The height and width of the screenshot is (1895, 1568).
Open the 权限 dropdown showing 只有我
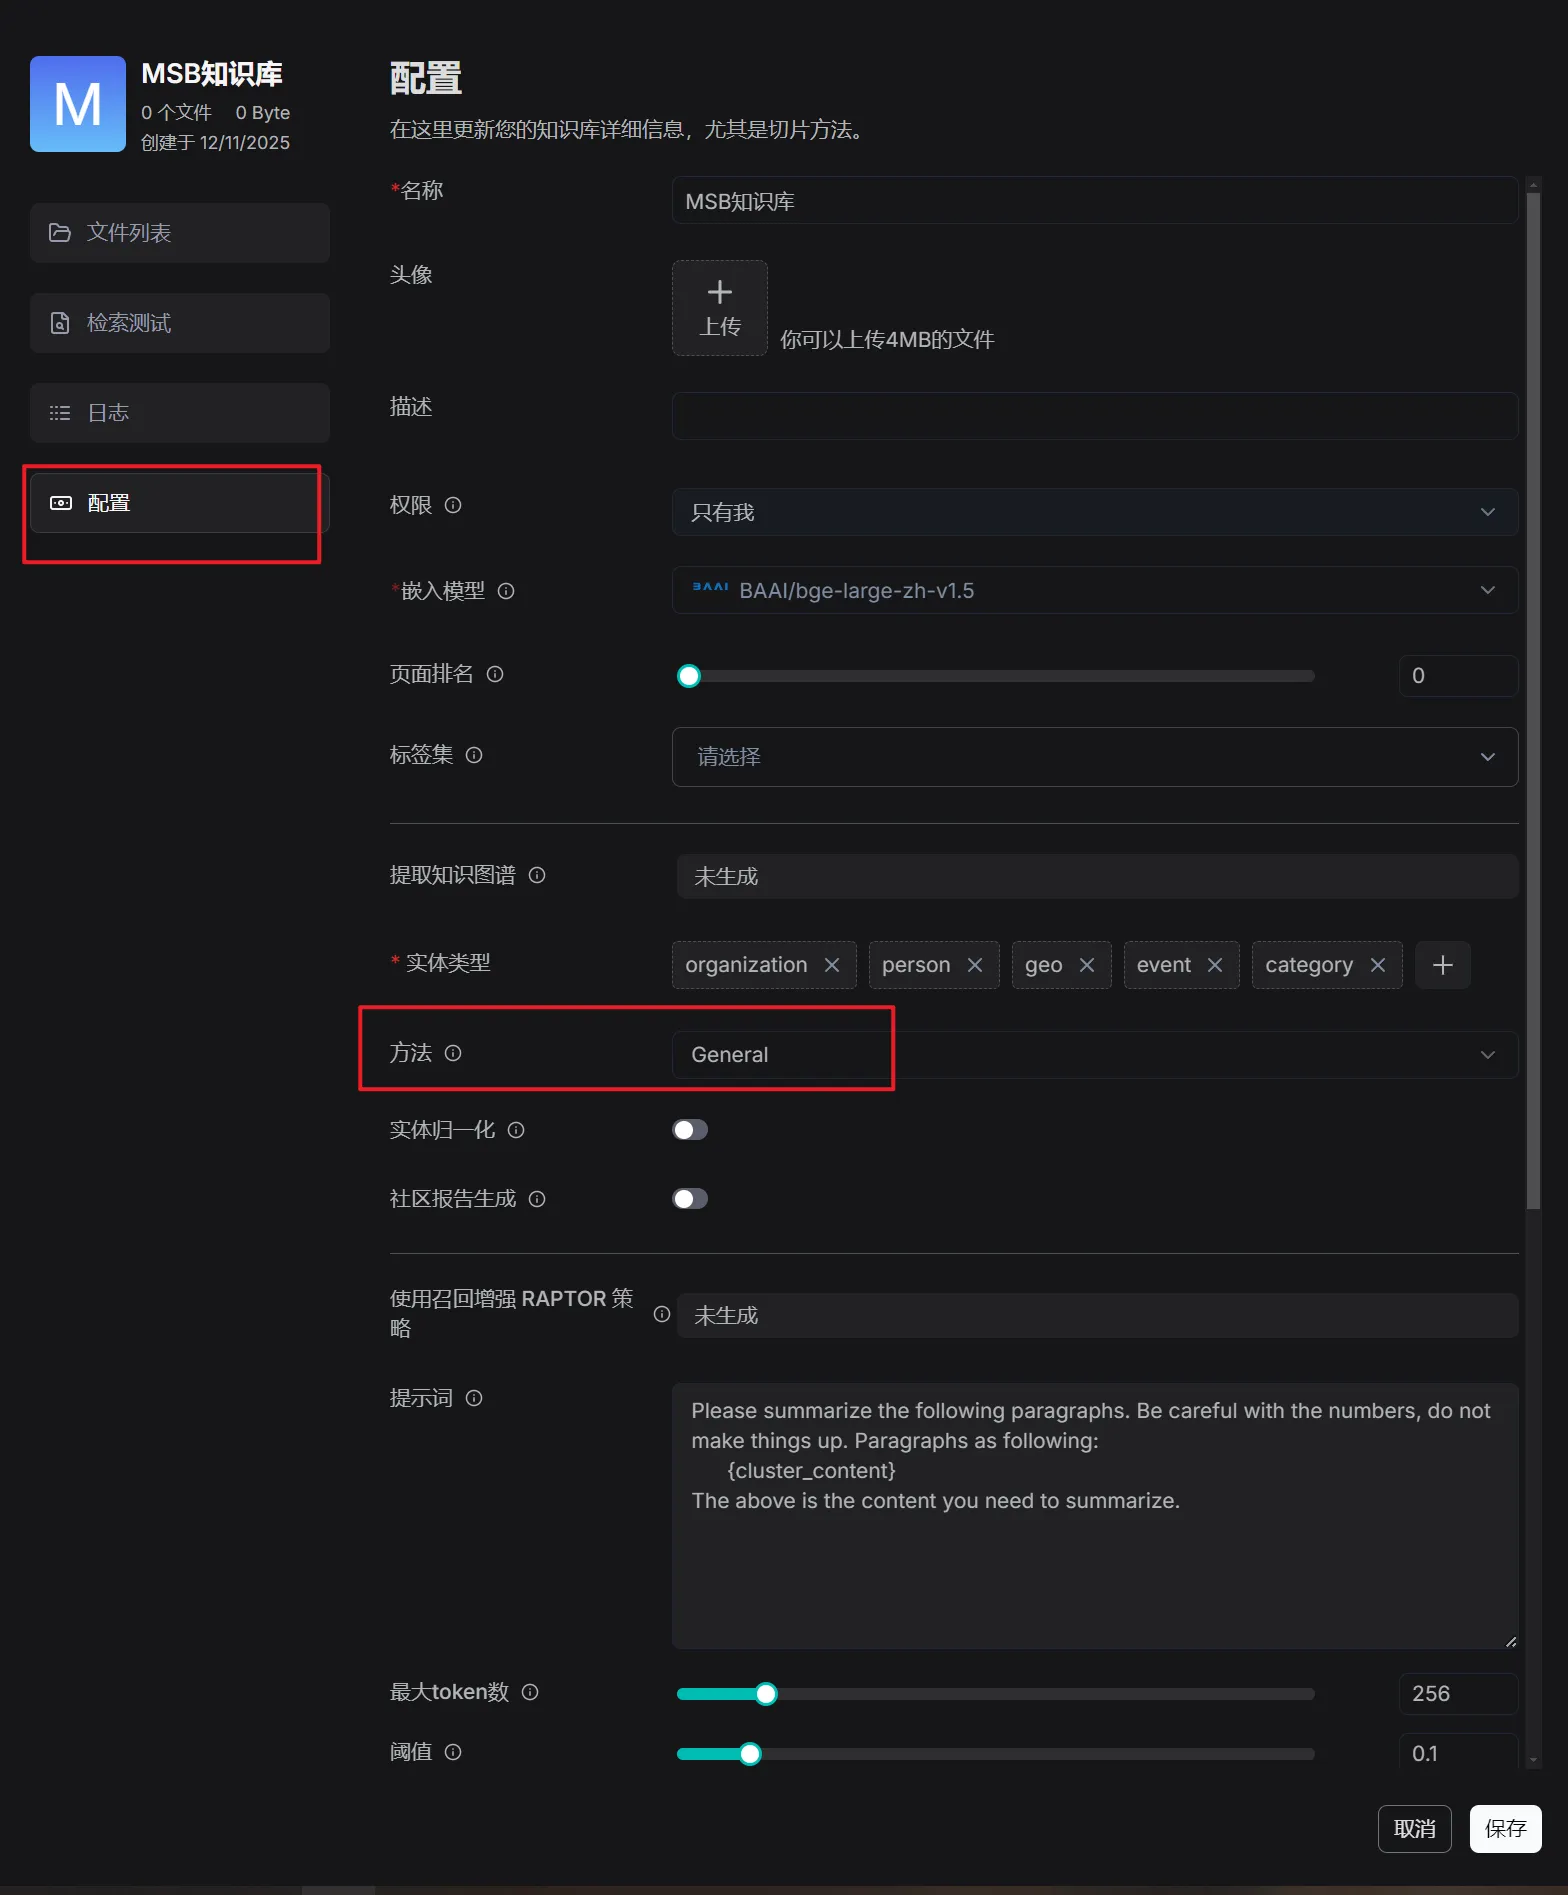[x=1094, y=512]
